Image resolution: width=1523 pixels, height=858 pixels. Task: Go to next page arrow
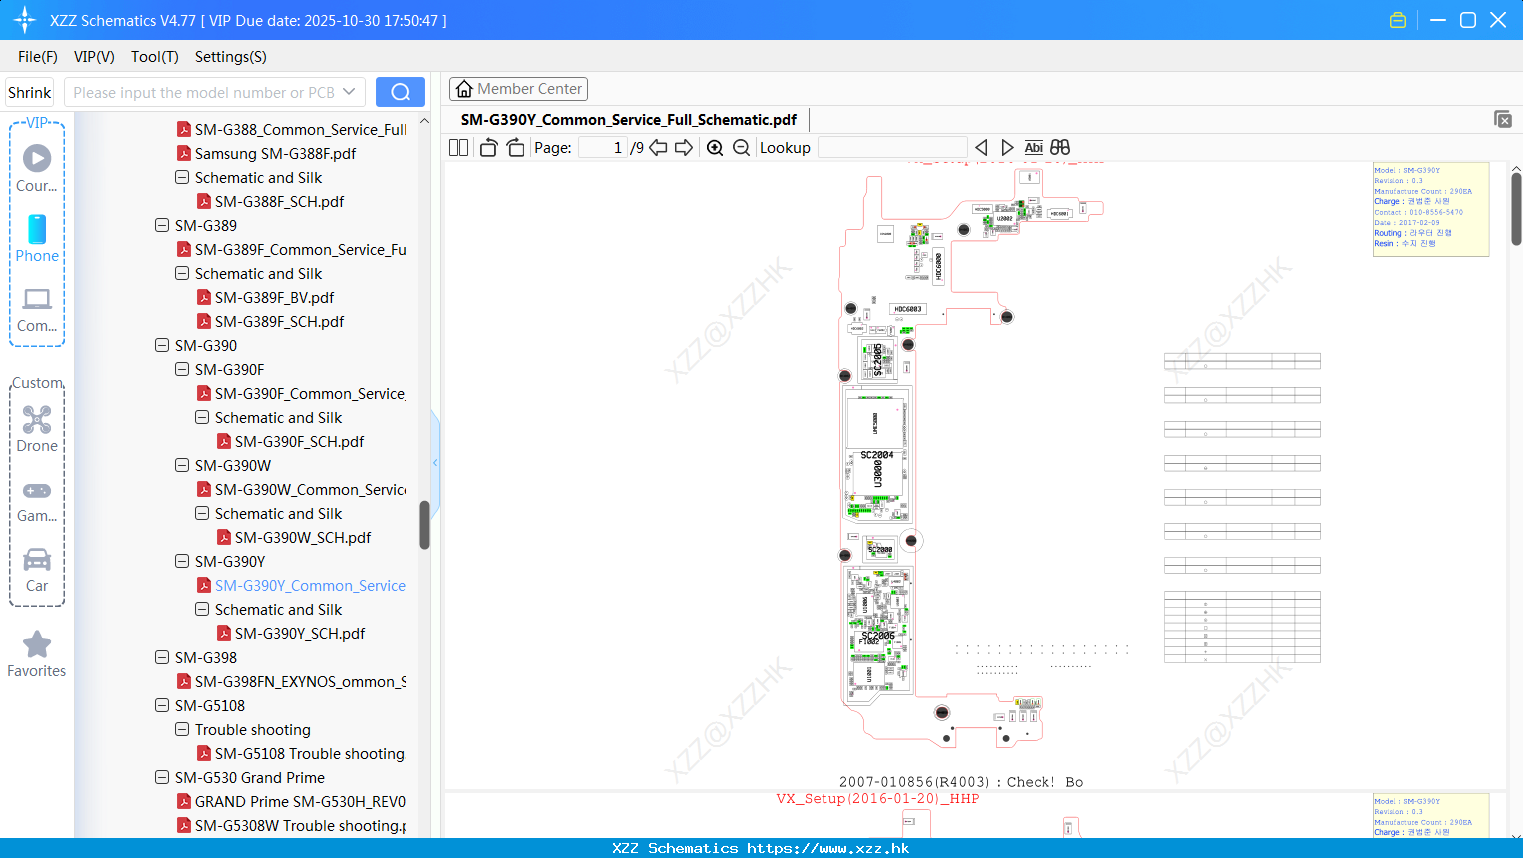click(x=684, y=147)
